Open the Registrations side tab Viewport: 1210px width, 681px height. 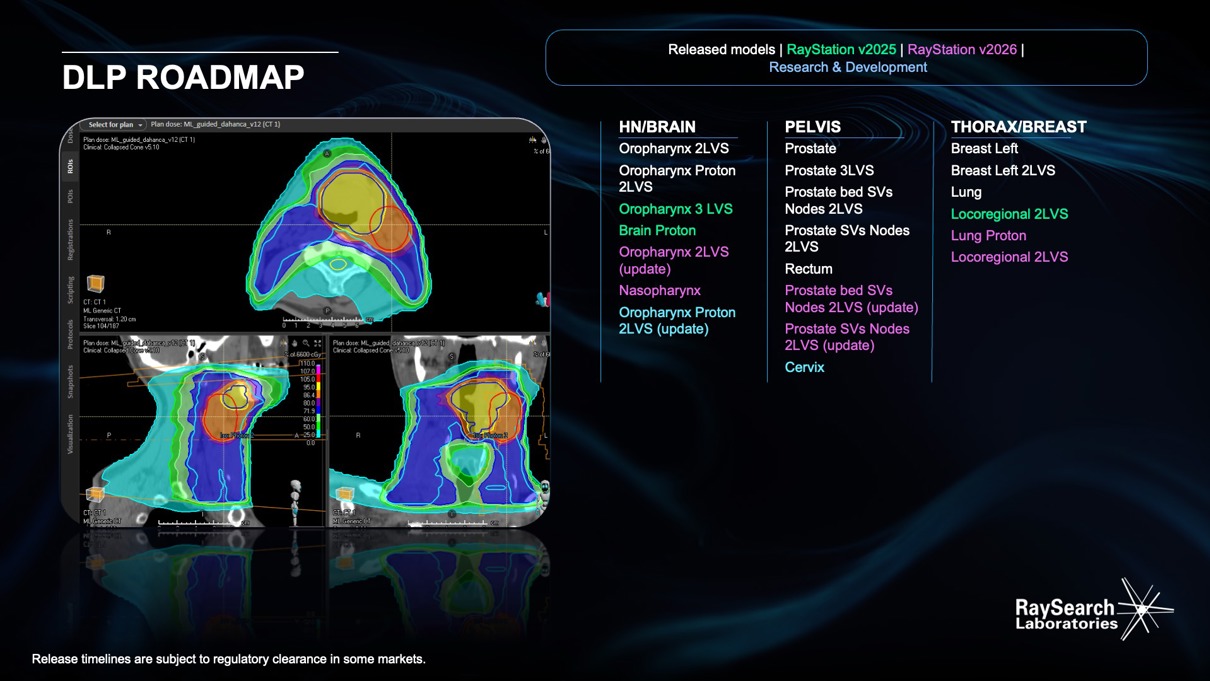(71, 240)
